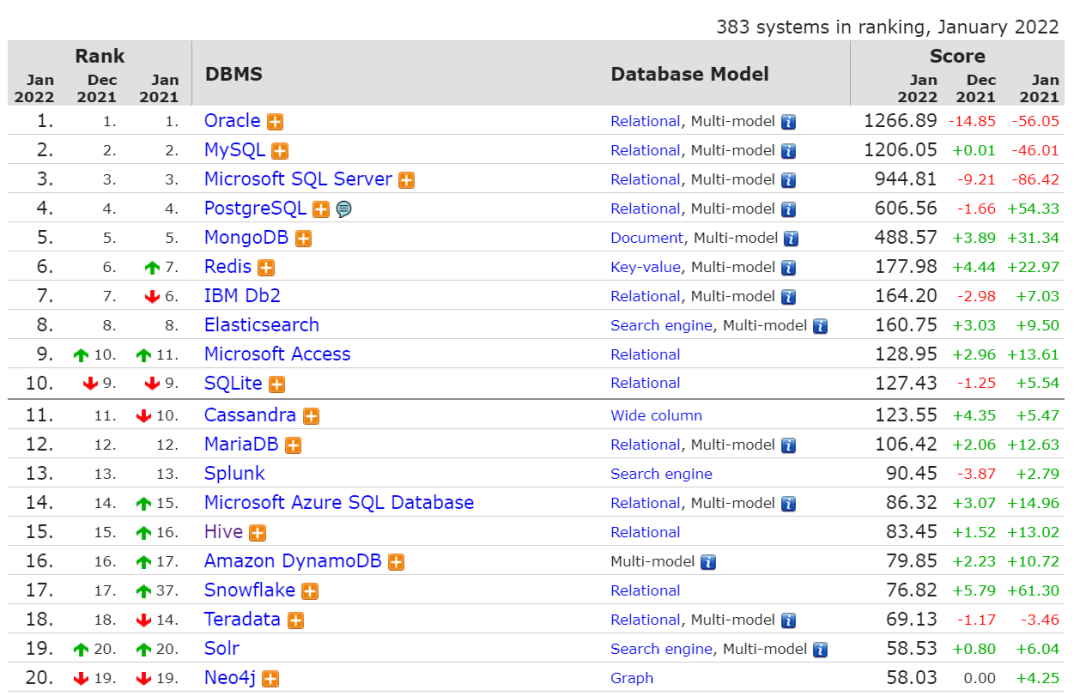Click the info icon in MongoDB's row
Viewport: 1080px width, 696px height.
pyautogui.click(x=791, y=238)
